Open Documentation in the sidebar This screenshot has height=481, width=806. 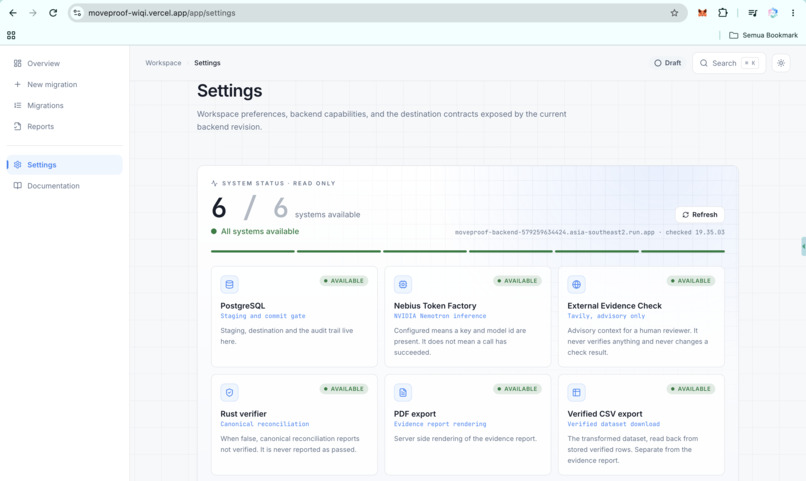click(65, 186)
